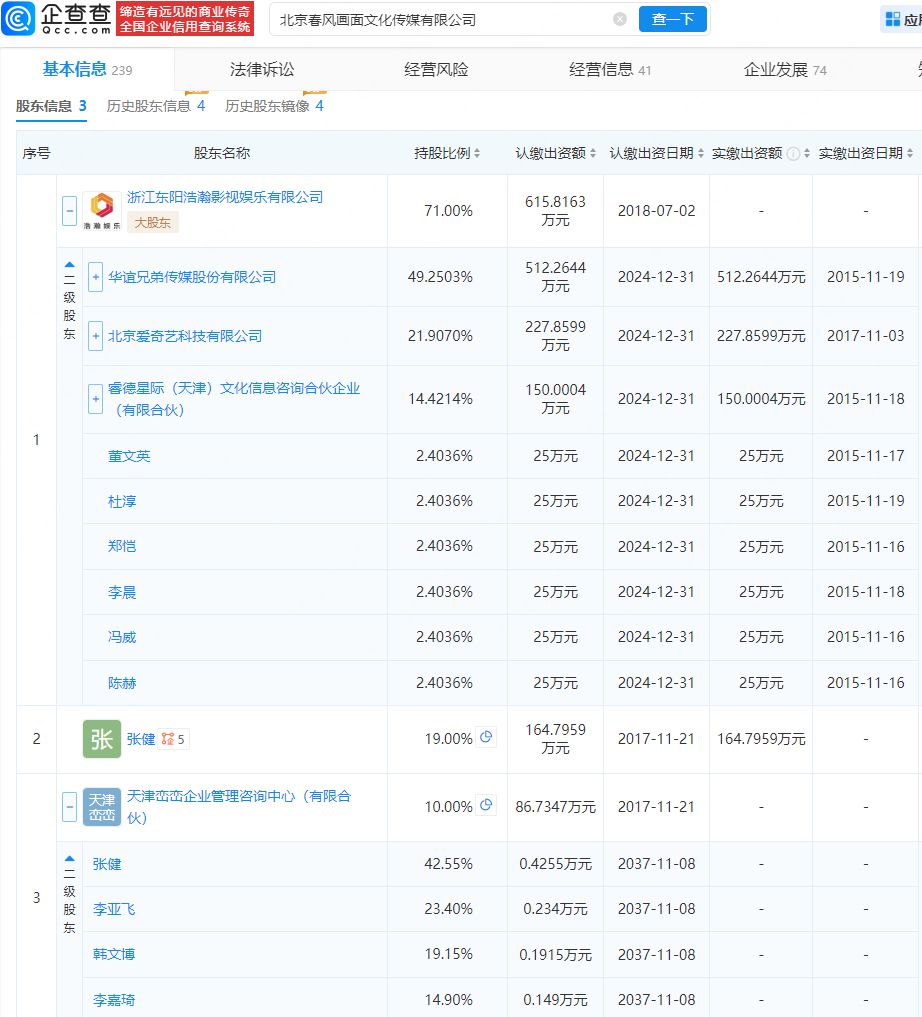Open equity chart icon beside 19.00%
The width and height of the screenshot is (922, 1017).
486,737
